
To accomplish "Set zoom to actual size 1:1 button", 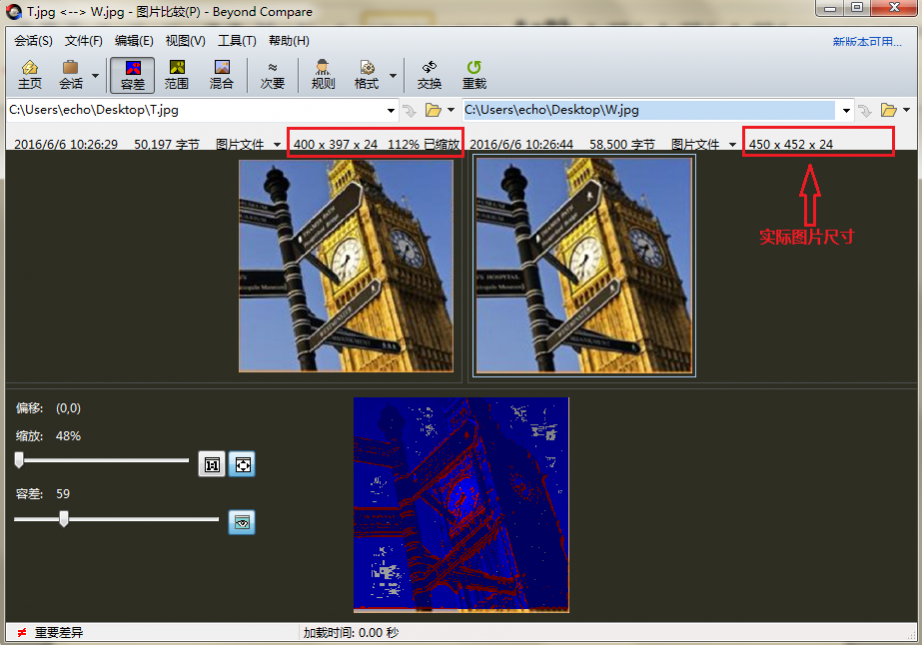I will coord(212,464).
